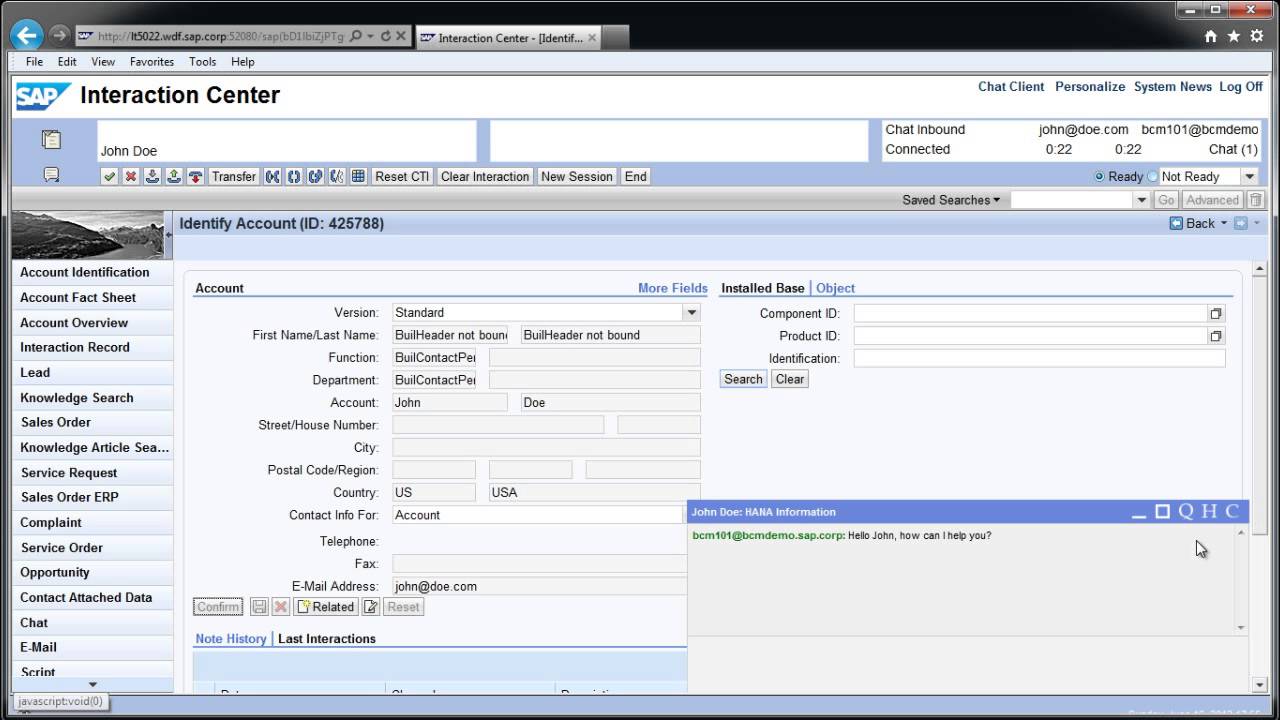Open Knowledge Search in navigation sidebar

coord(77,397)
